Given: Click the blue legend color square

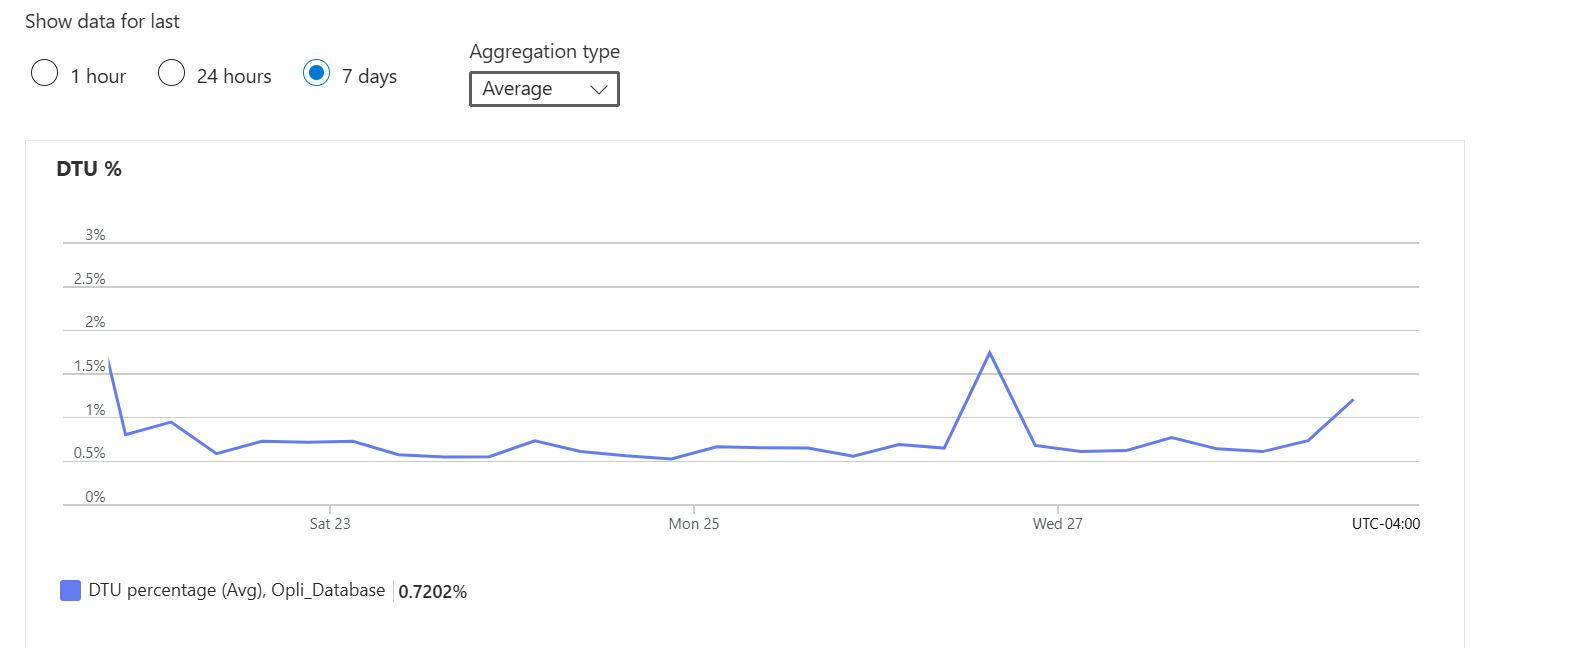Looking at the screenshot, I should [x=70, y=590].
